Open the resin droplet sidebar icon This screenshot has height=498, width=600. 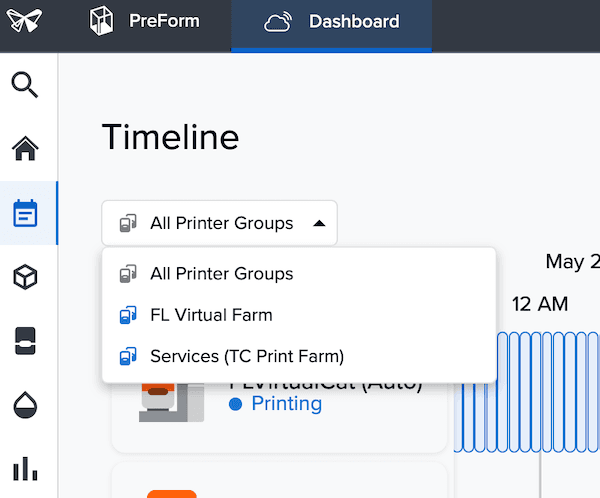coord(25,405)
